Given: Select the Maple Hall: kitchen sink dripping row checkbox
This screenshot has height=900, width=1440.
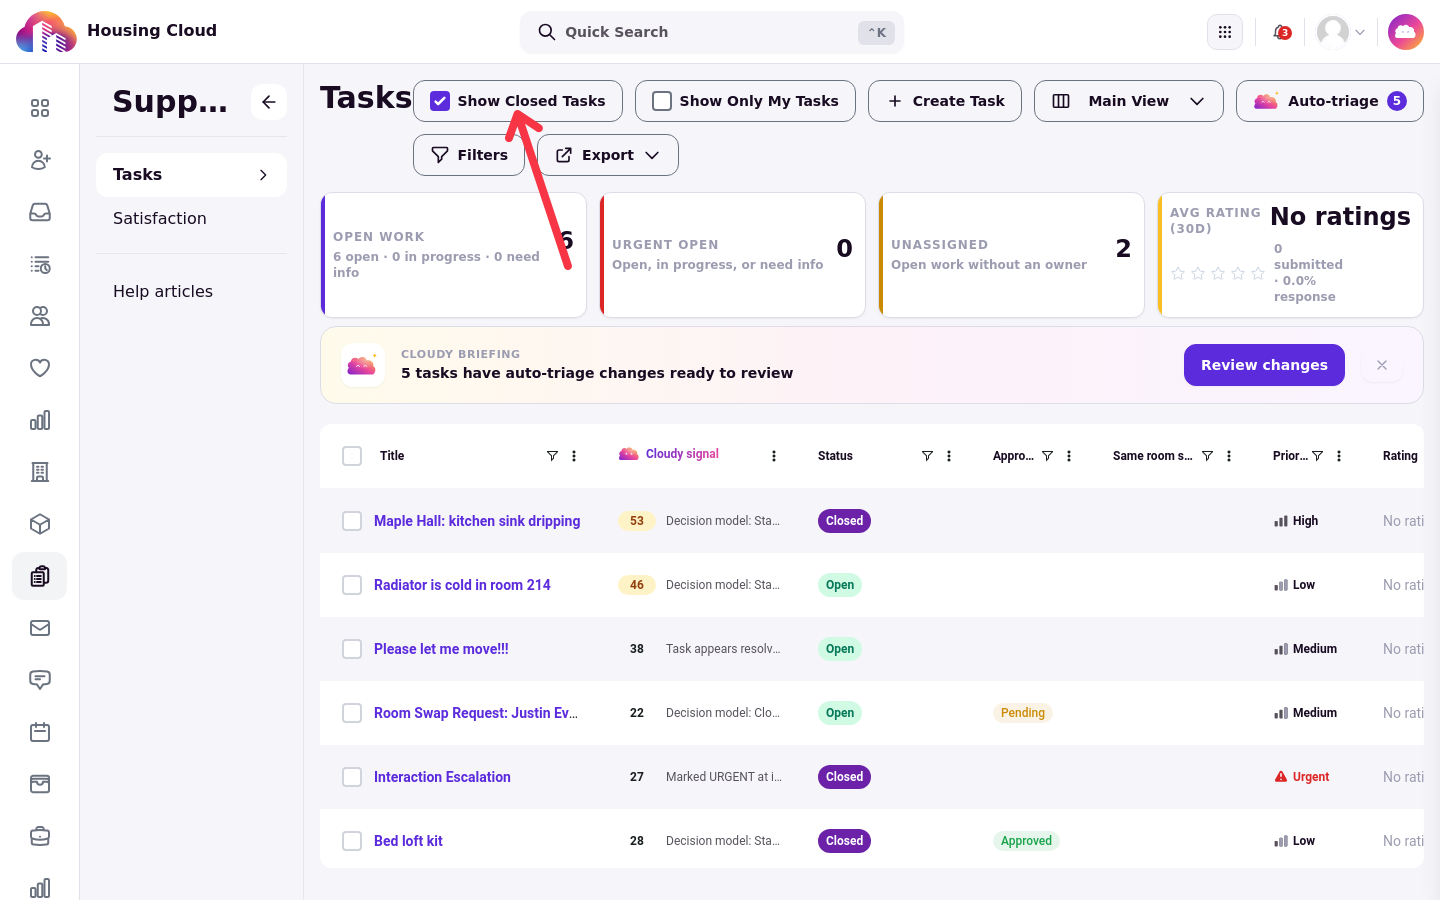Looking at the screenshot, I should [x=352, y=521].
